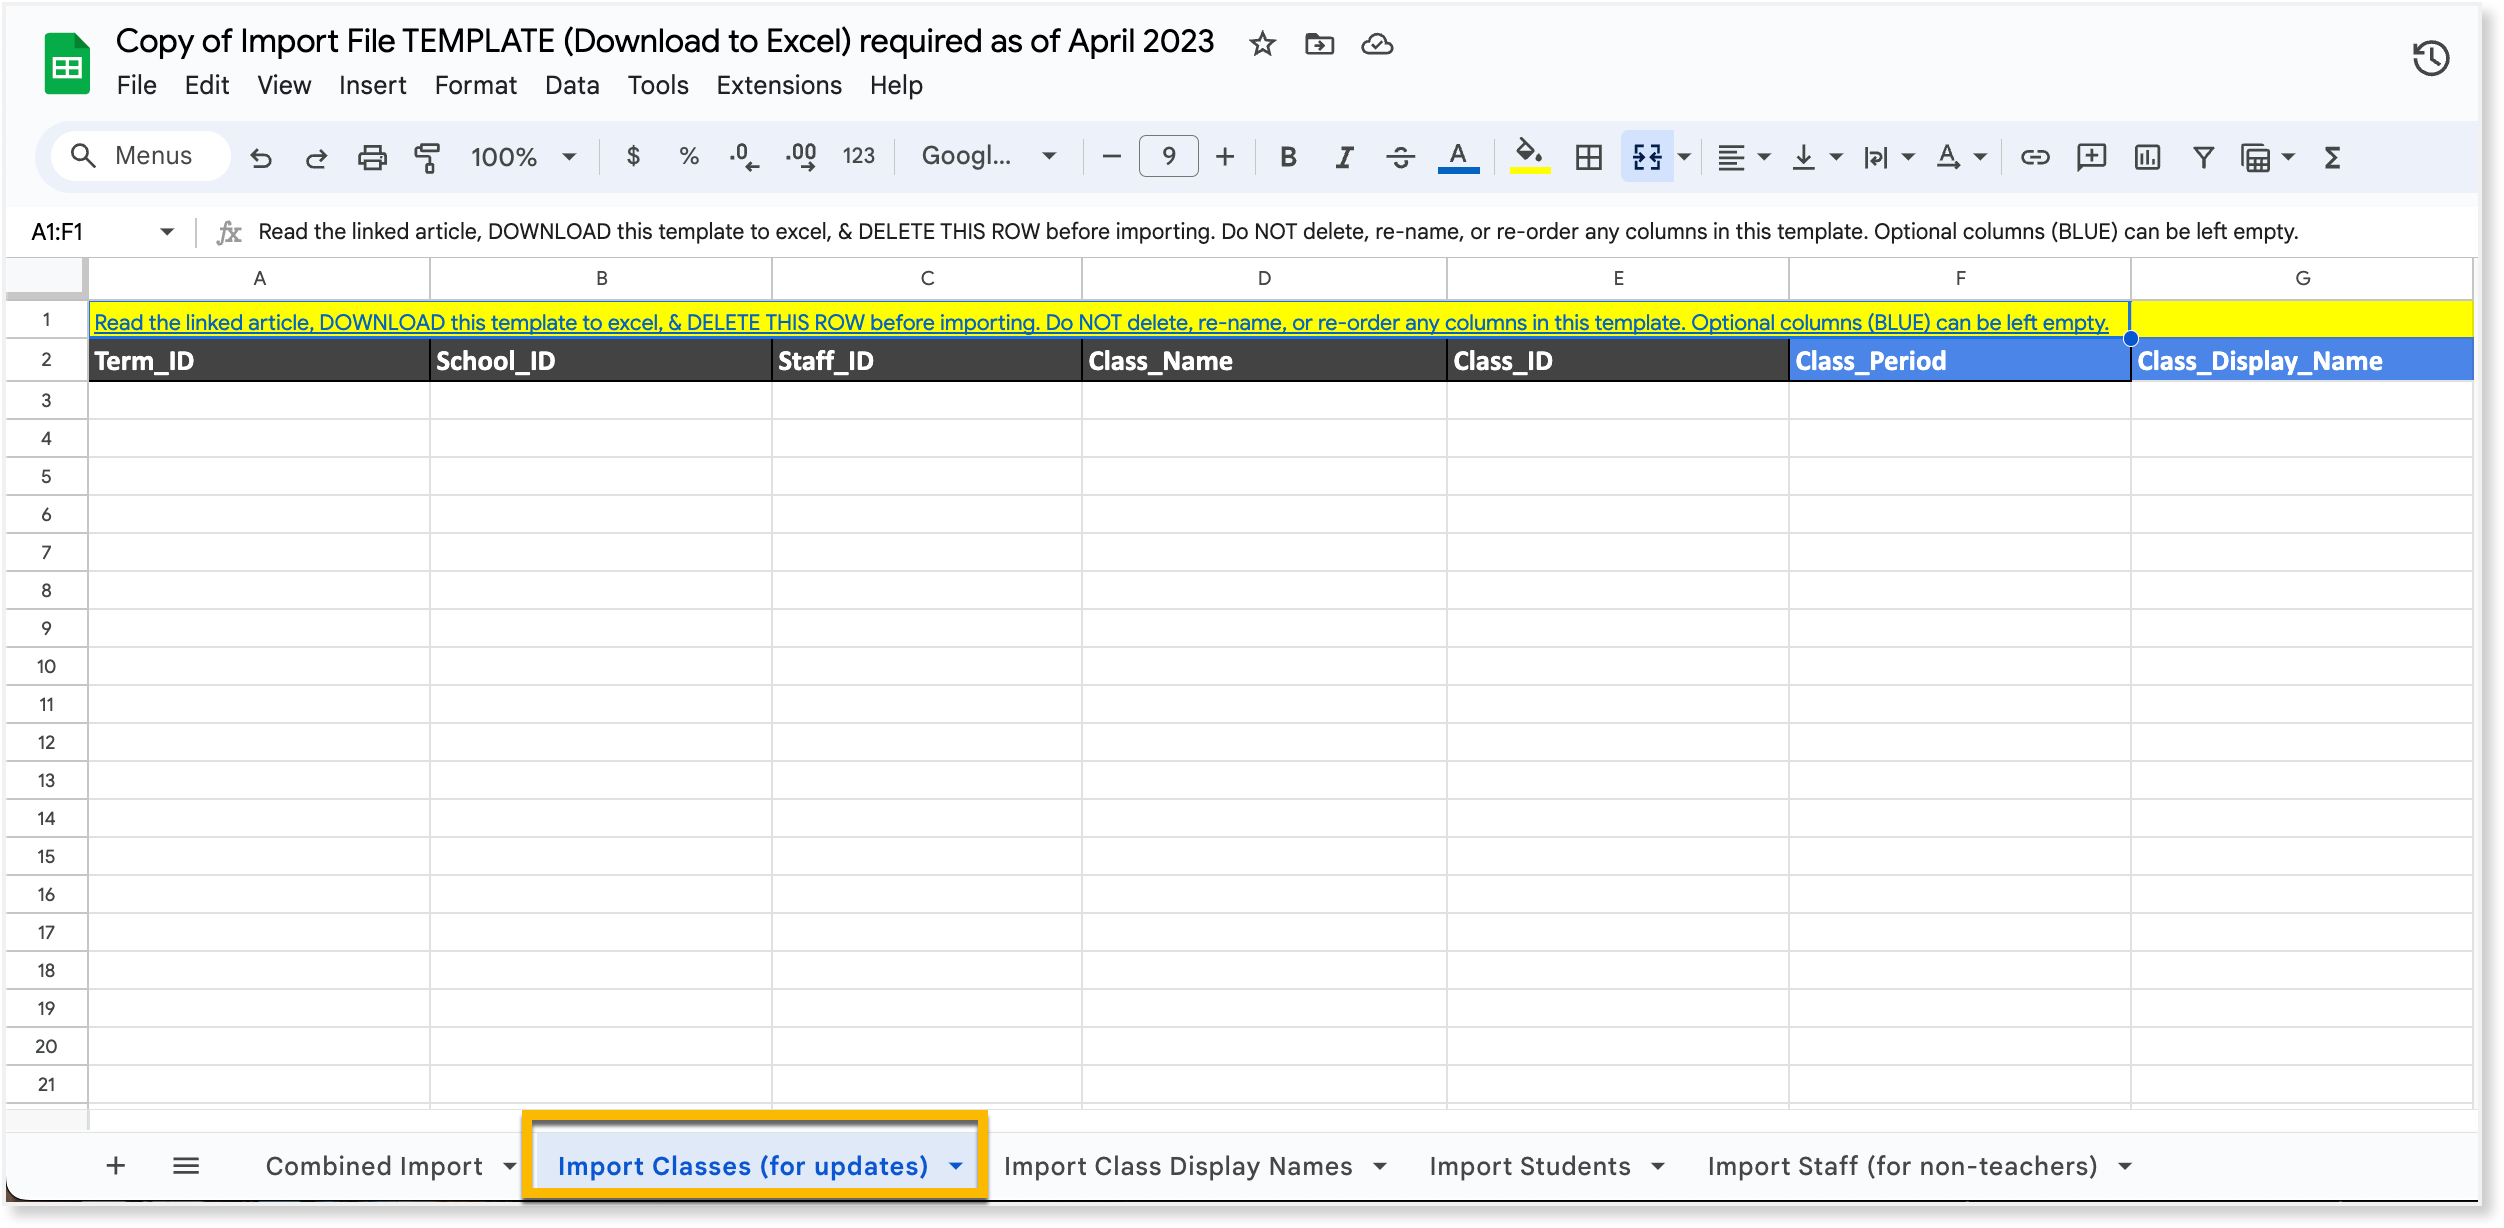Open version history clock icon
Viewport: 2504px width, 1228px height.
2430,58
